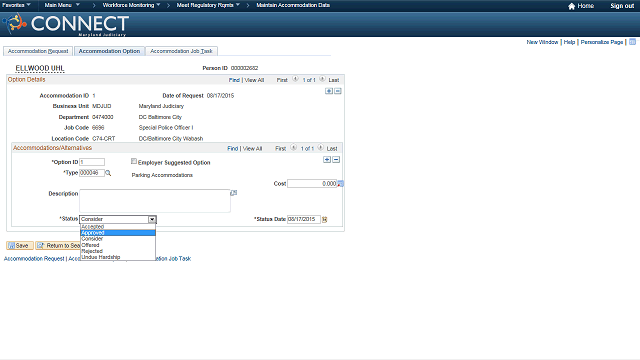The height and width of the screenshot is (360, 640).
Task: Click the Status Date input field
Action: point(304,220)
